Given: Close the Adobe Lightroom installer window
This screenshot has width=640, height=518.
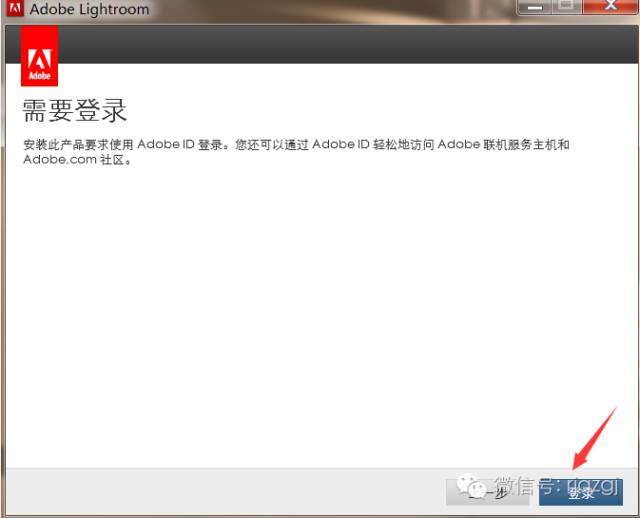Looking at the screenshot, I should tap(607, 7).
